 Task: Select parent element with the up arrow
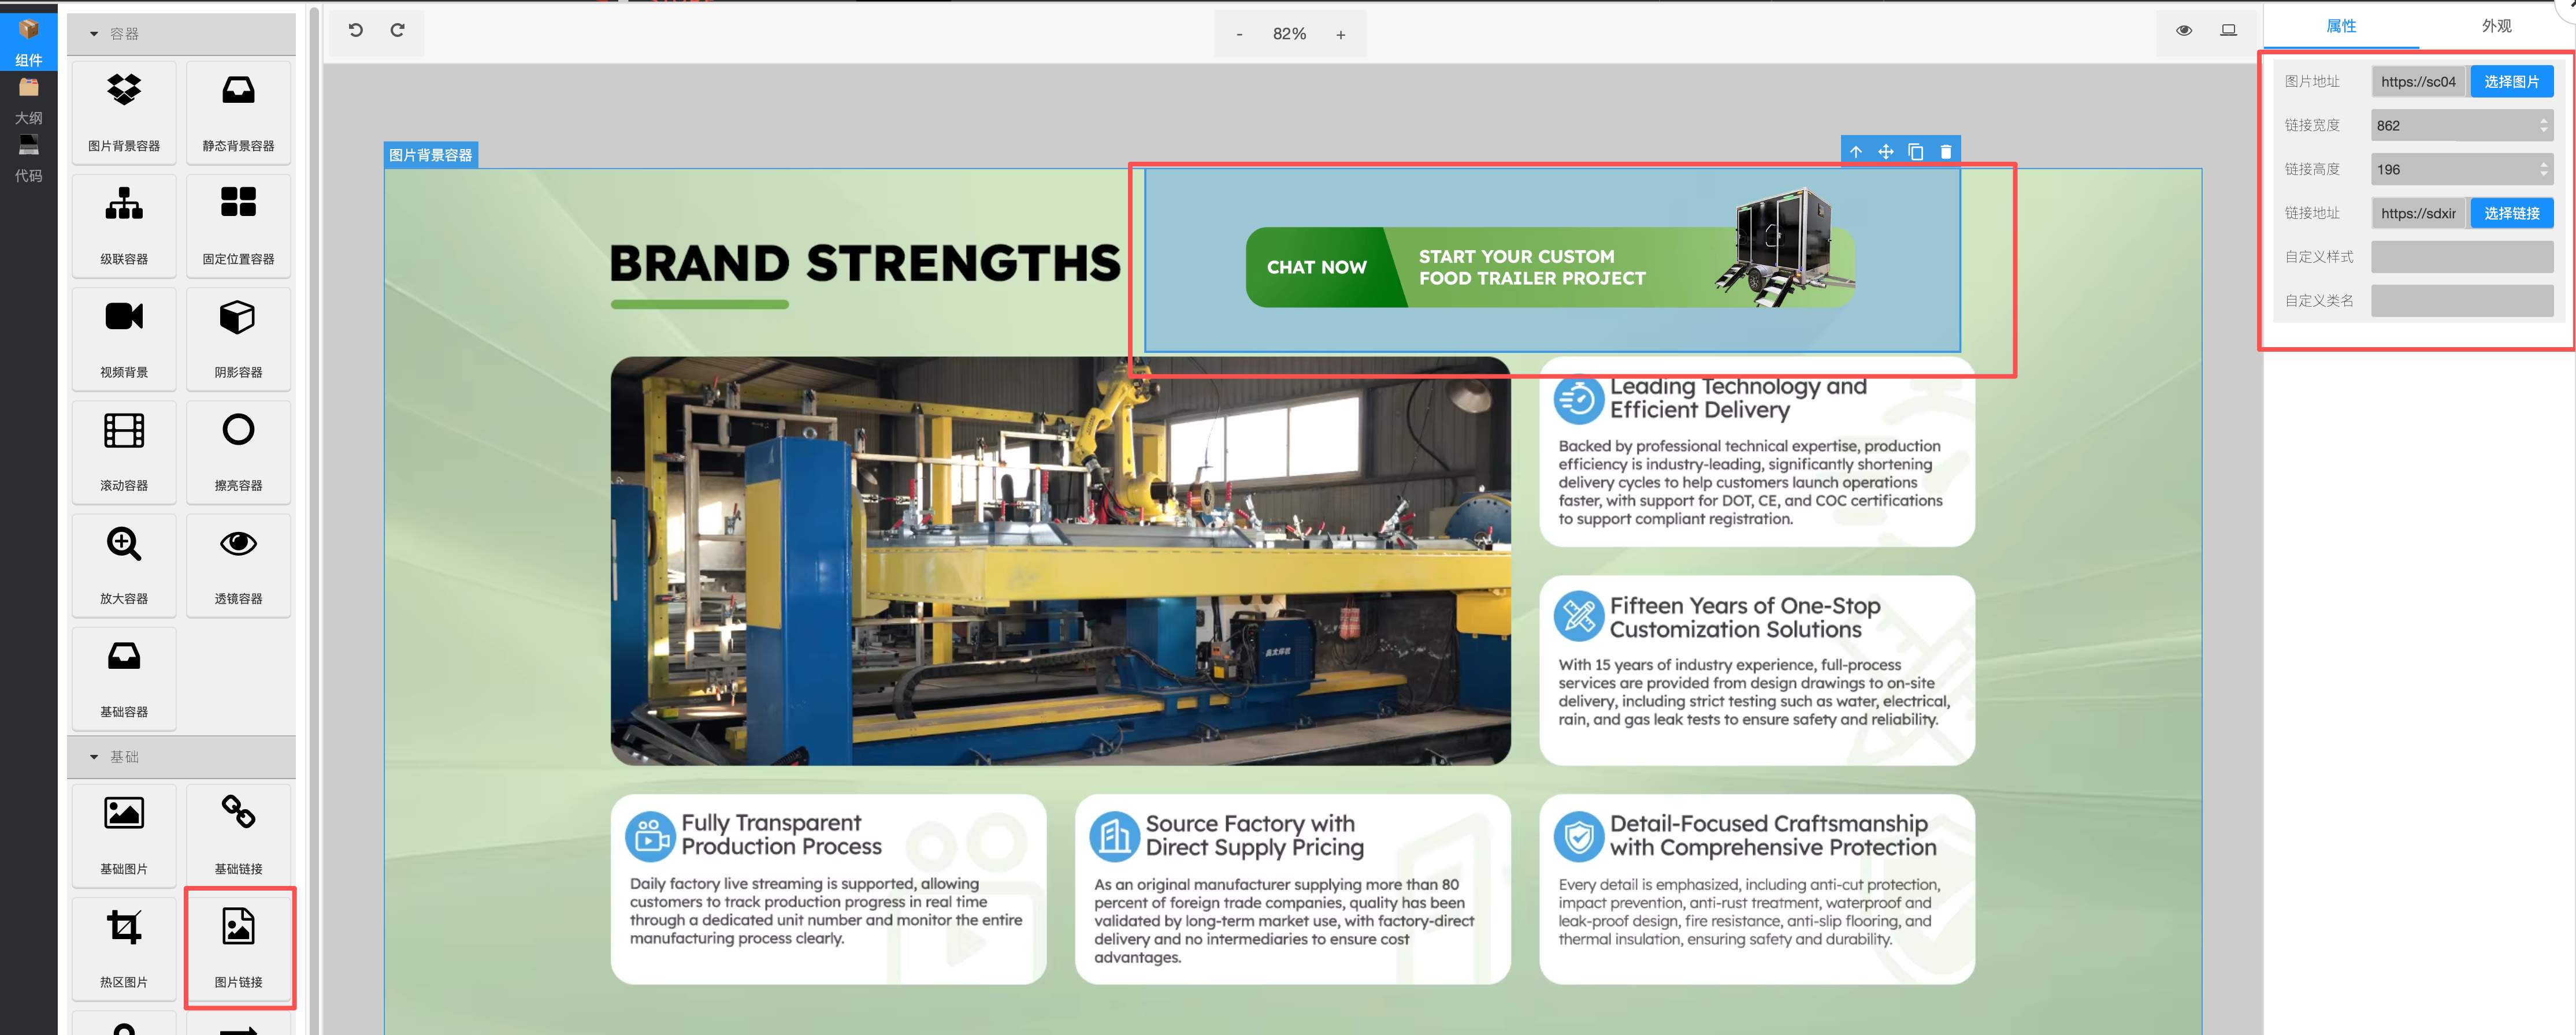(1856, 152)
